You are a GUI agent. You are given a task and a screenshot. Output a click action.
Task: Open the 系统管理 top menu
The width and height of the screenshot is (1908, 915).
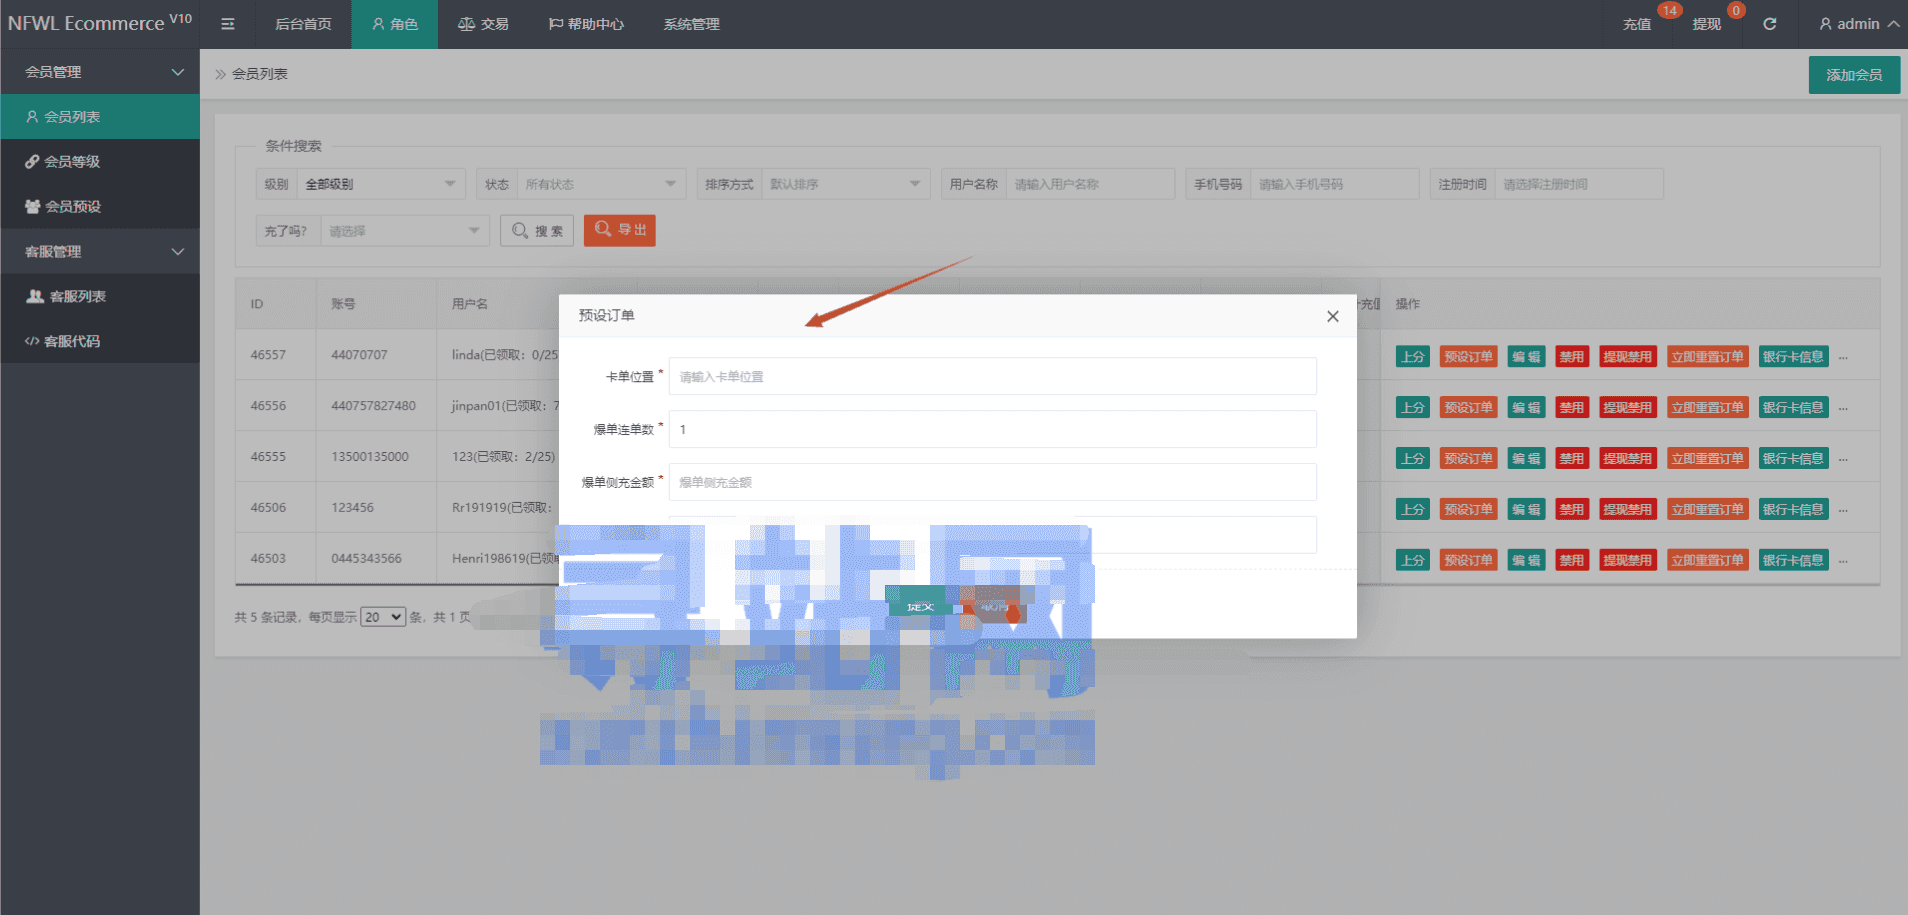[691, 24]
